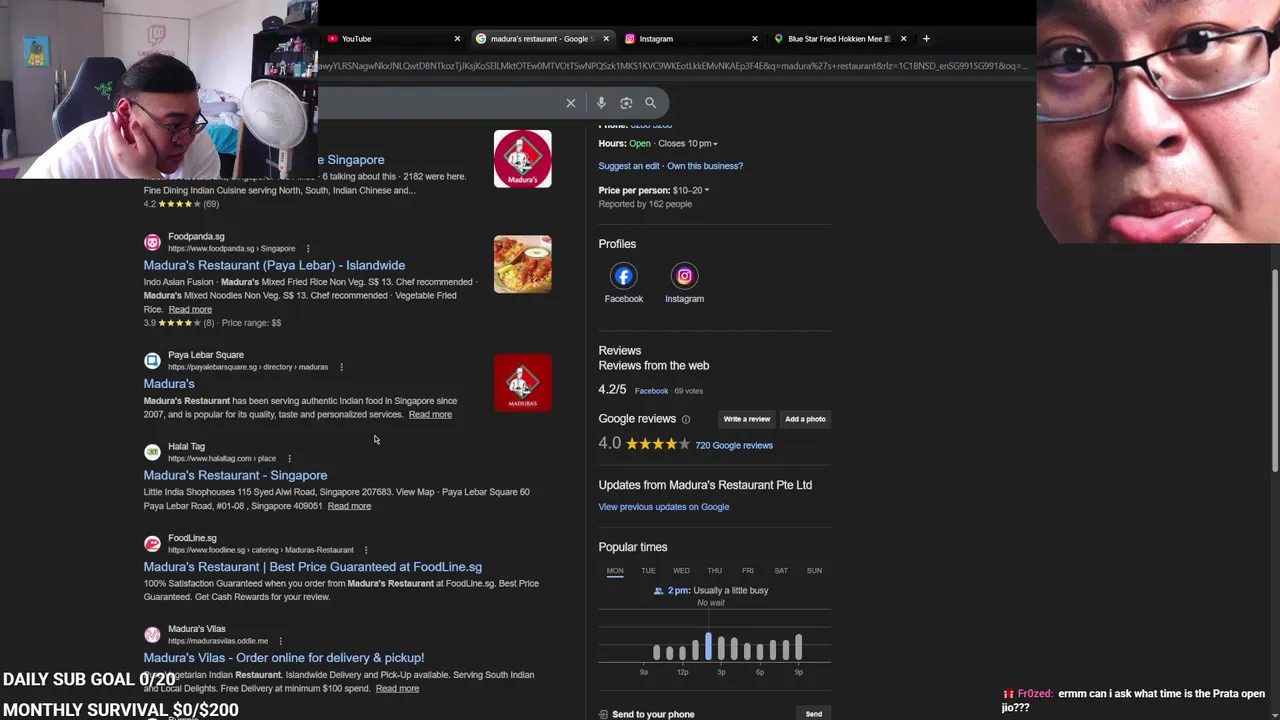Viewport: 1280px width, 720px height.
Task: Click the Foodpanda.sg site favicon
Action: click(x=152, y=242)
